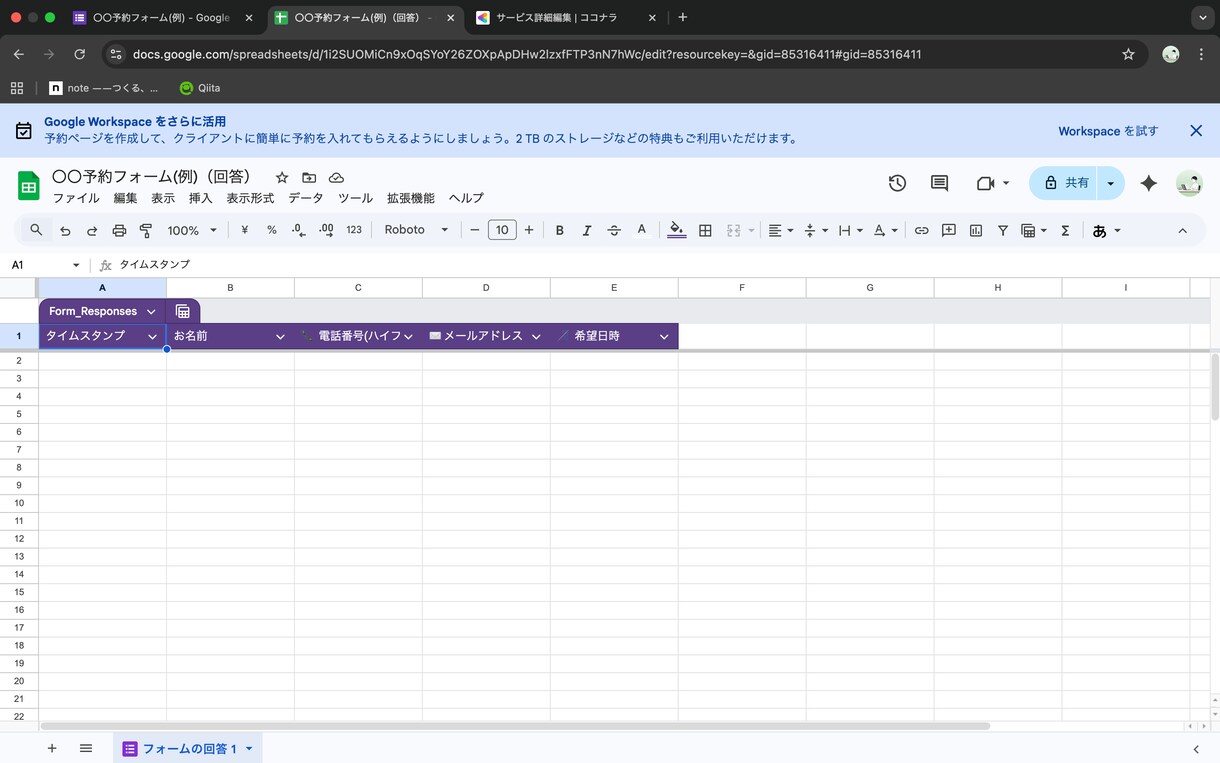Add a new sheet
Viewport: 1220px width, 763px height.
coord(52,748)
